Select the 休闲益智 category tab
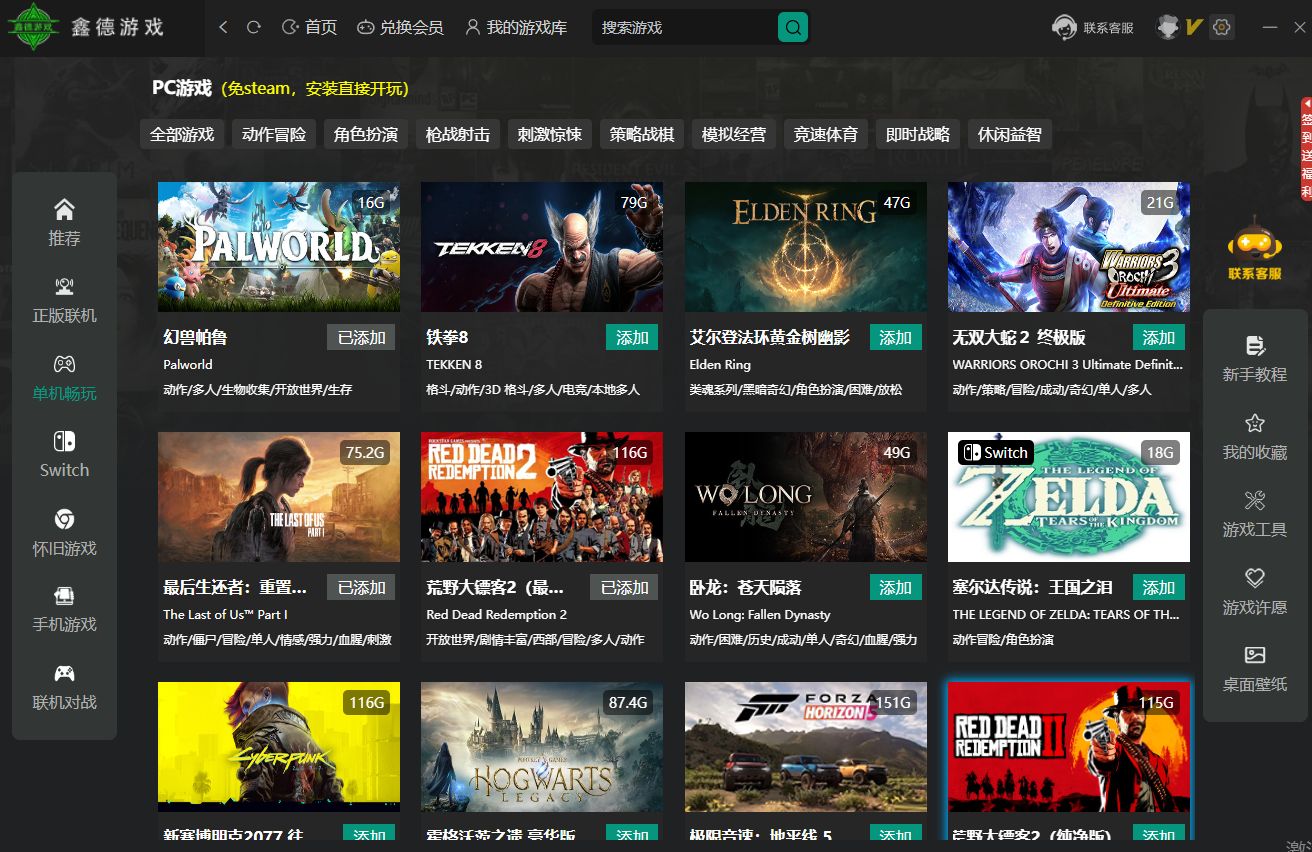The width and height of the screenshot is (1312, 852). click(1010, 134)
